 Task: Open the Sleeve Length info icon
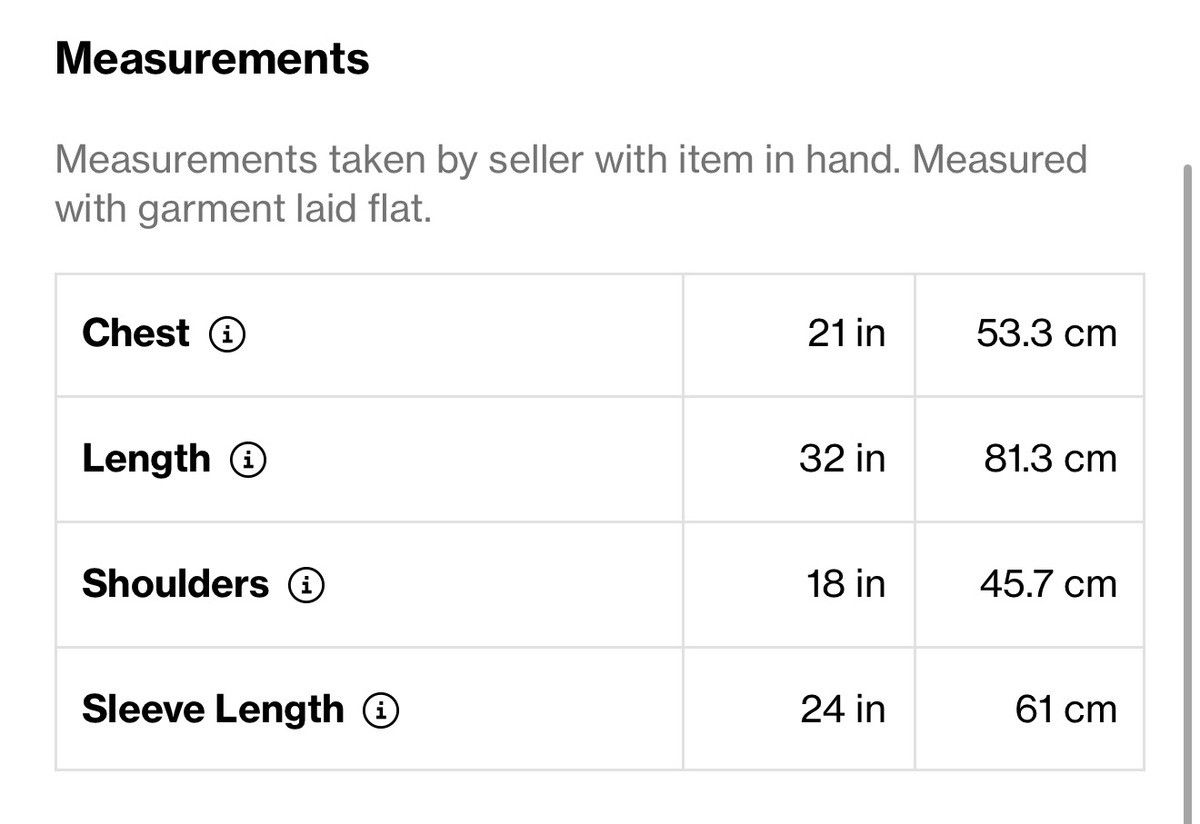coord(381,710)
